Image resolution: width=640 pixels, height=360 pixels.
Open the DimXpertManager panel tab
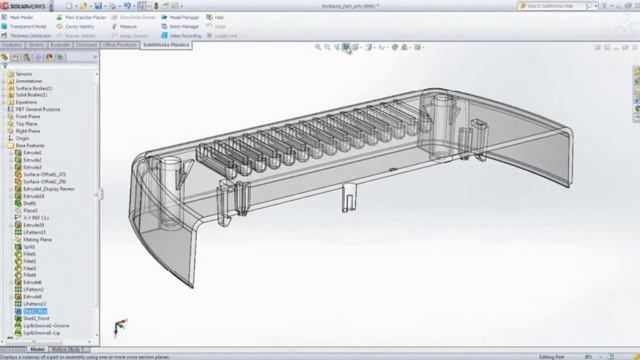point(38,58)
